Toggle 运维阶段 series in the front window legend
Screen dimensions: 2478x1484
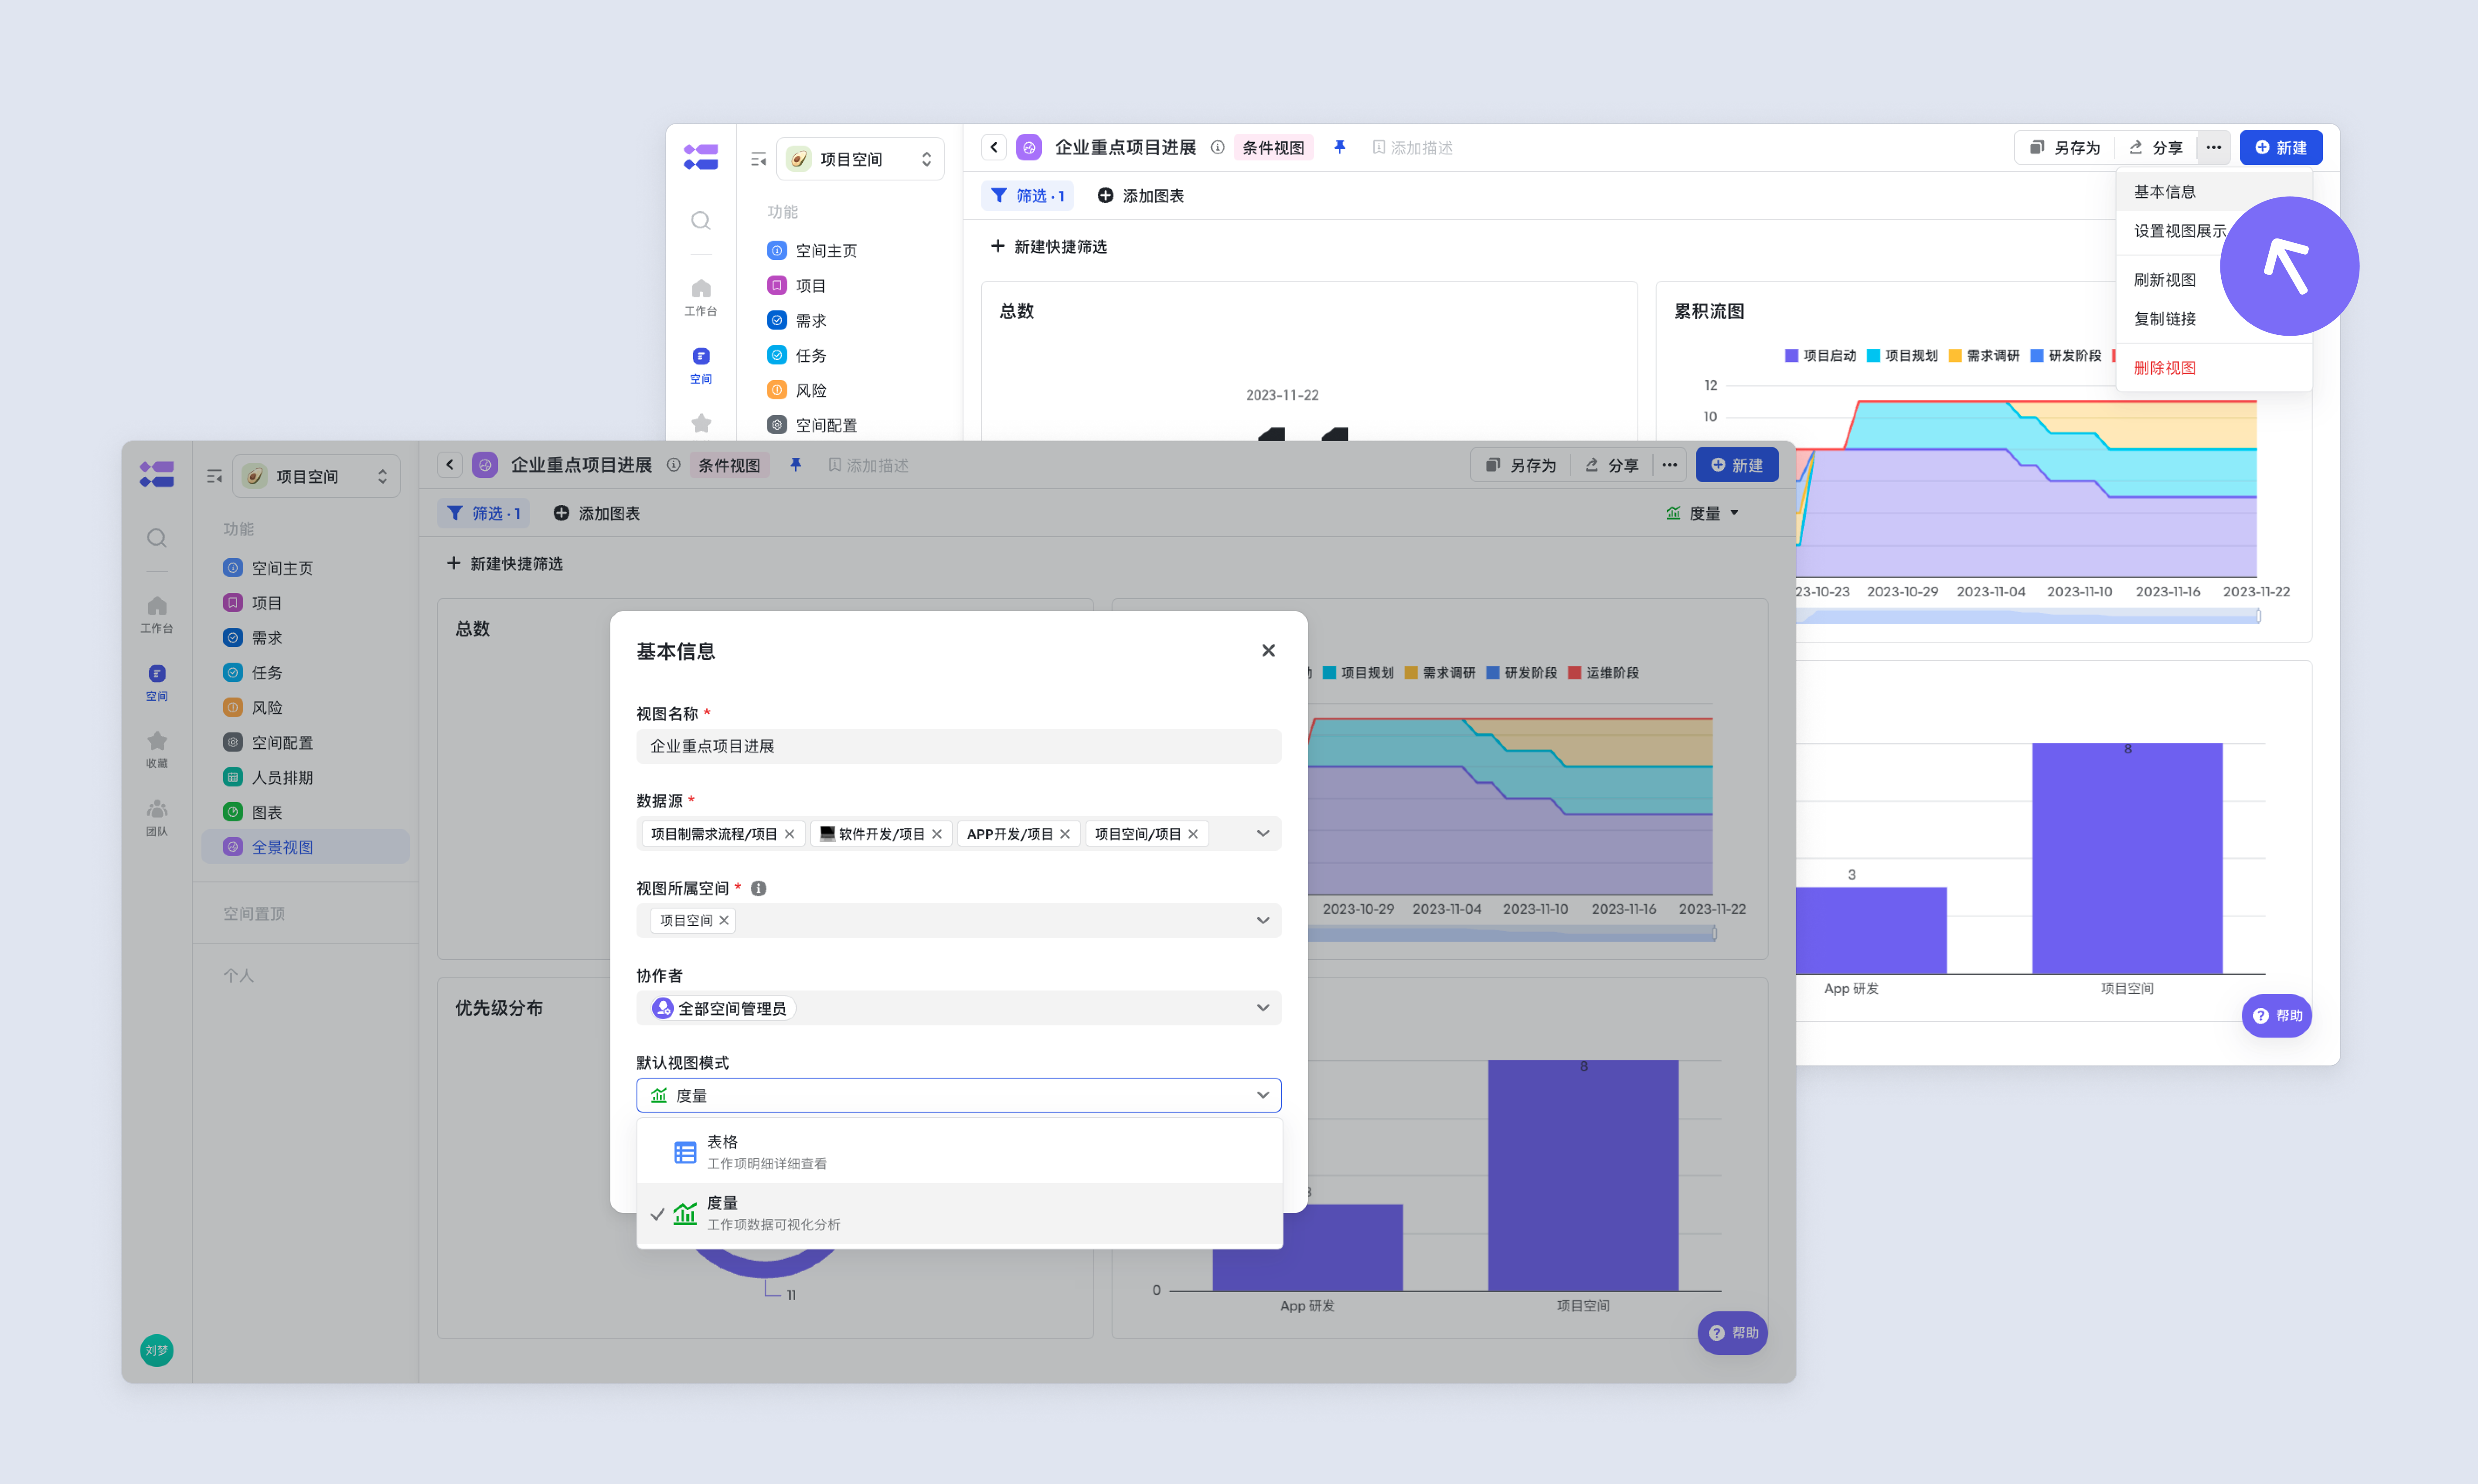(1604, 673)
